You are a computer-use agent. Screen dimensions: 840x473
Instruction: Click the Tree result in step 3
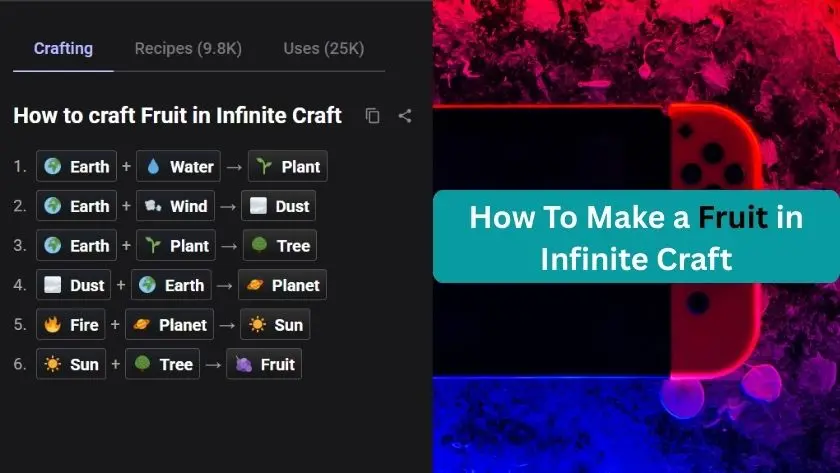pos(280,245)
